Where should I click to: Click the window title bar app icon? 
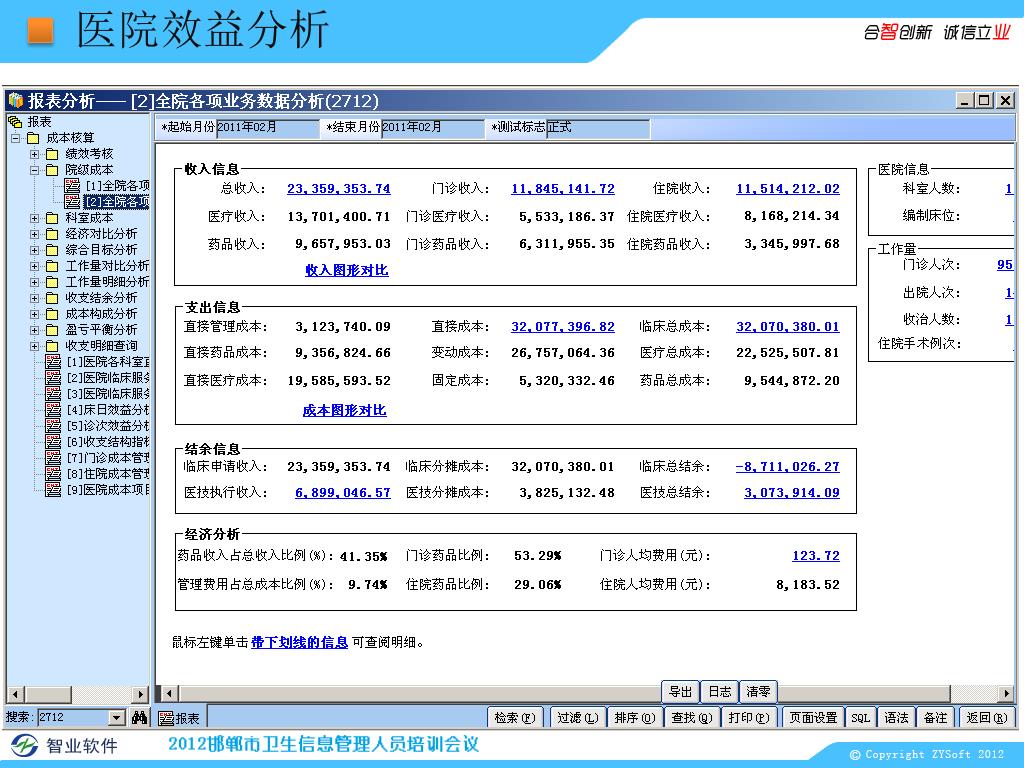[x=16, y=101]
